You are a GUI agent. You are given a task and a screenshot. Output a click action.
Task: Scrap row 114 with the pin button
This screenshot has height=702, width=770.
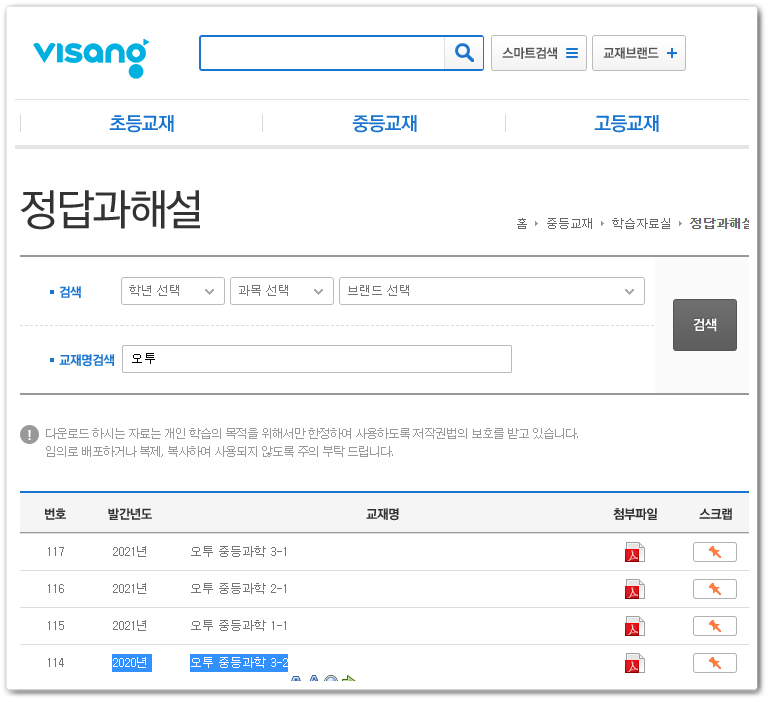point(715,663)
